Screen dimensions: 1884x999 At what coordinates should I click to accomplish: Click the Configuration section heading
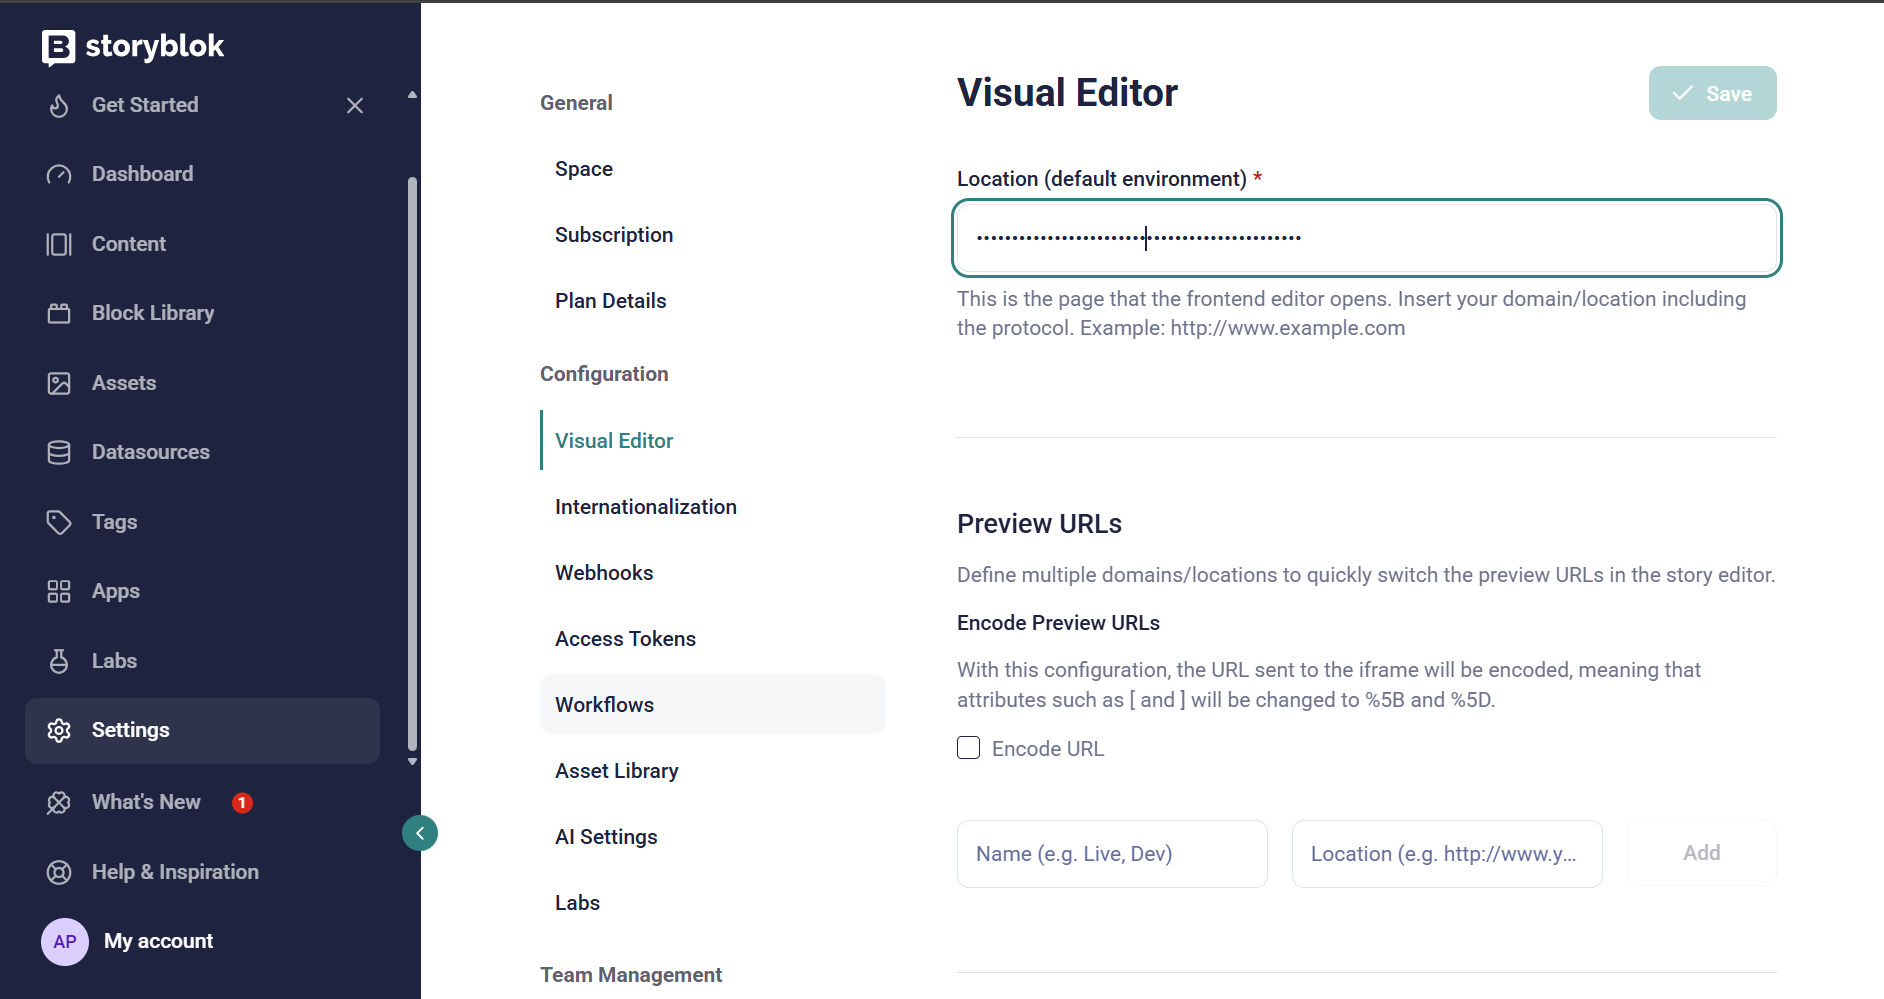point(604,374)
